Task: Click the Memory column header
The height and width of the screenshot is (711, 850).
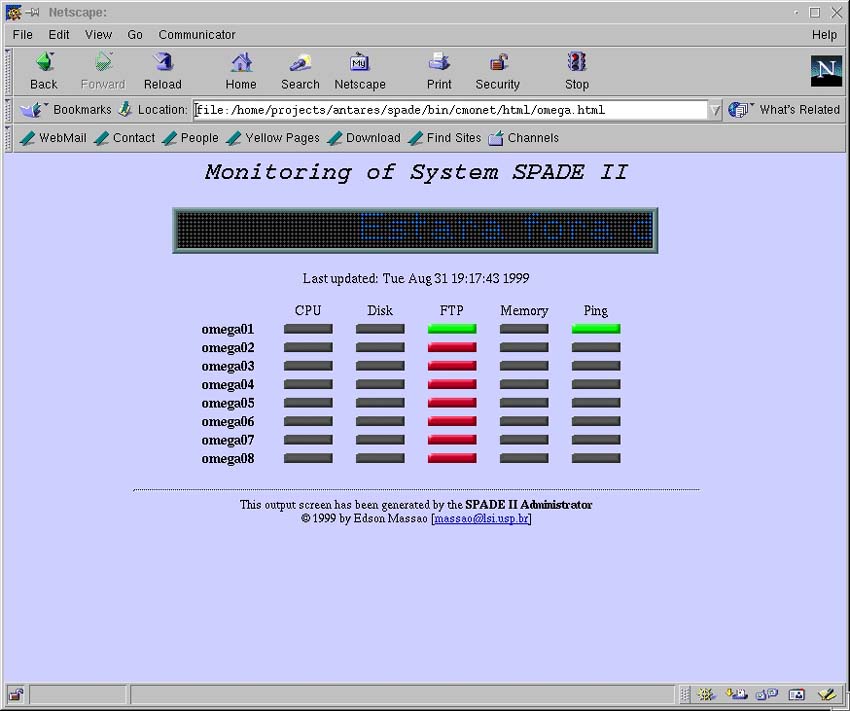Action: click(524, 311)
